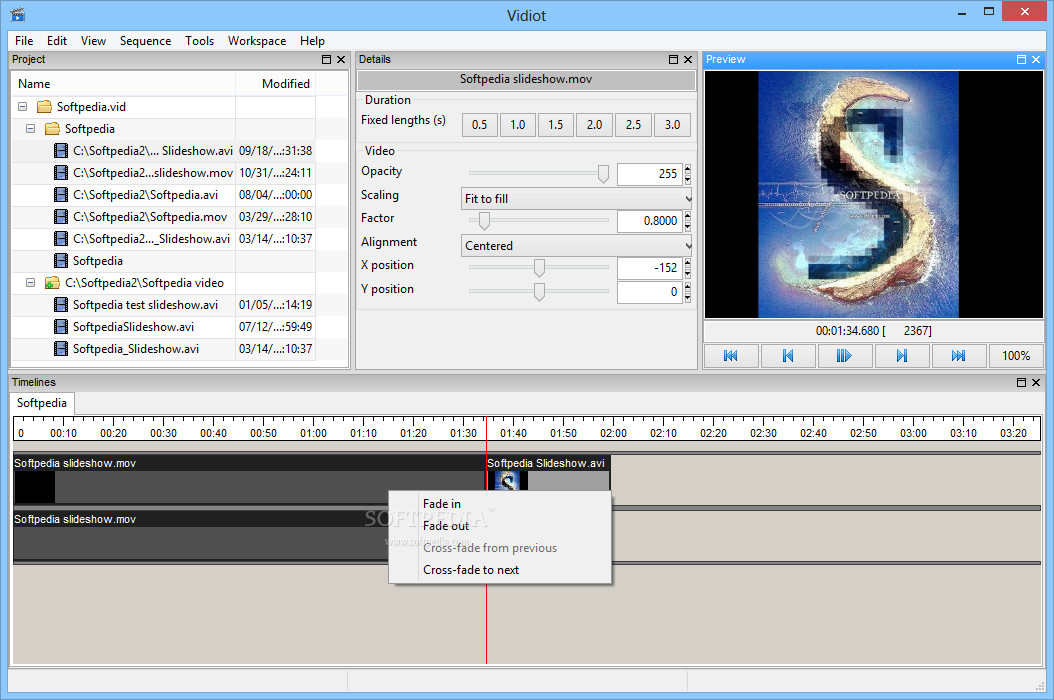Close the Details panel
Screen dimensions: 1054x700
pyautogui.click(x=688, y=59)
